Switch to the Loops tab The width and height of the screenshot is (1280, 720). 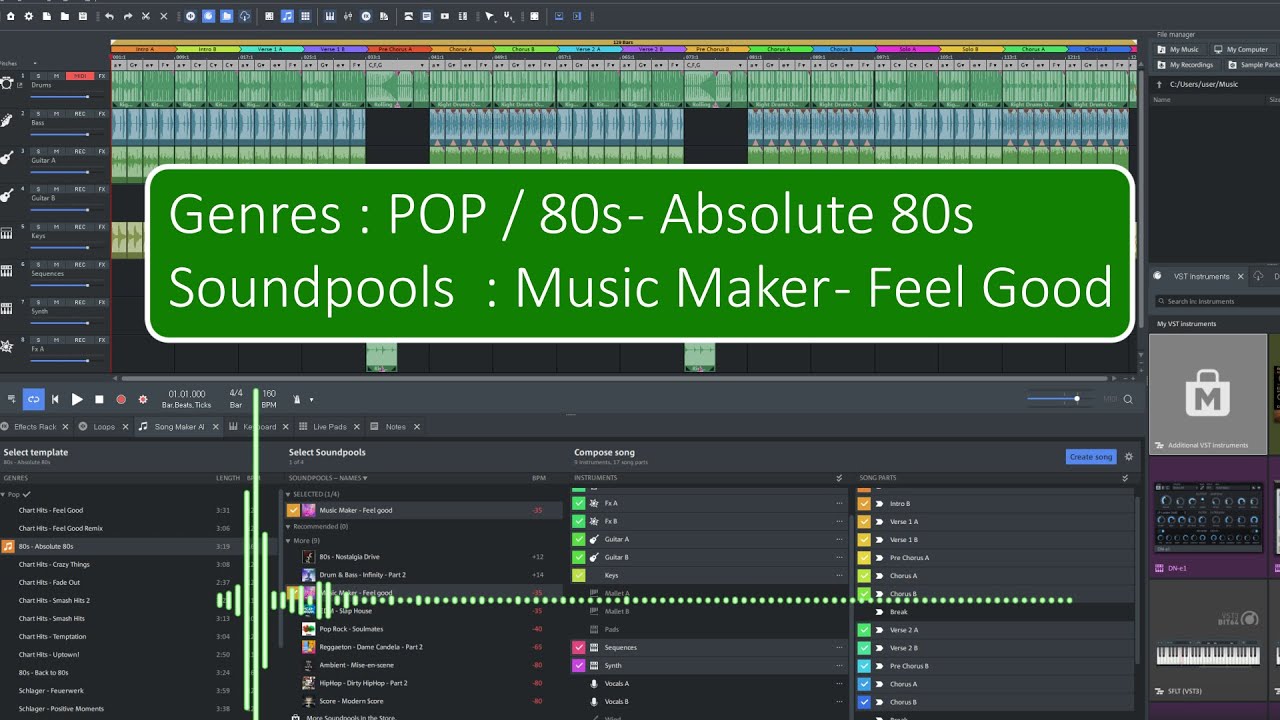[x=104, y=427]
